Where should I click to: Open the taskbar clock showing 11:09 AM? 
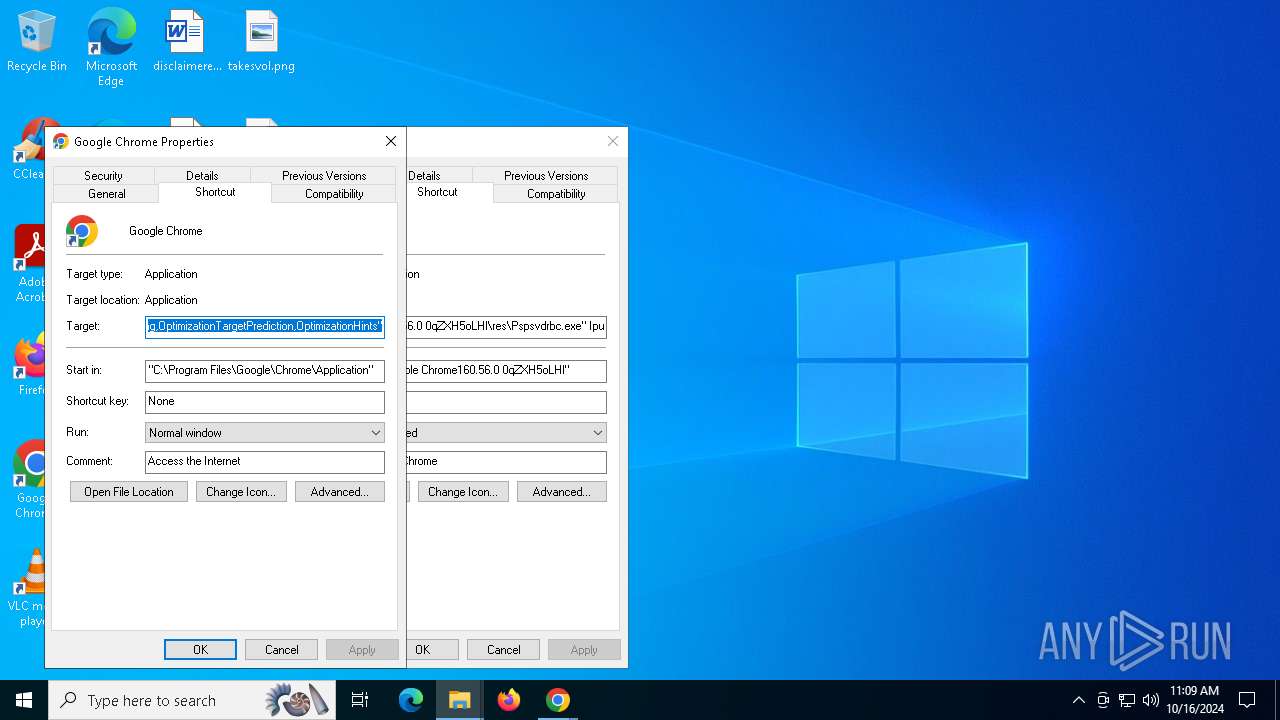[x=1194, y=700]
